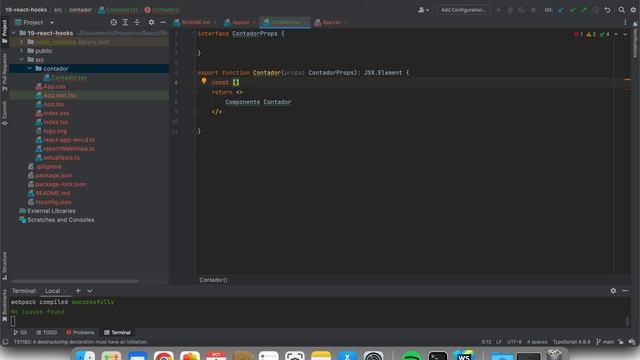The height and width of the screenshot is (360, 640).
Task: Click Git Commit checkmark icon
Action: 572,10
